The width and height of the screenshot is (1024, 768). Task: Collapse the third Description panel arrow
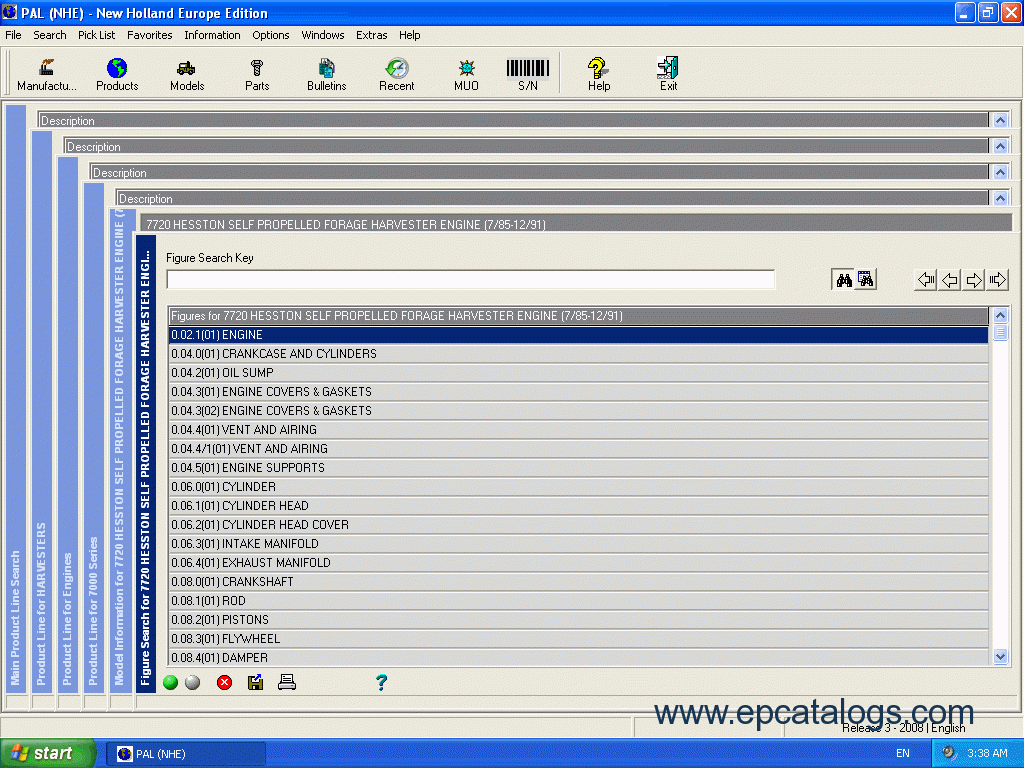(x=1000, y=172)
